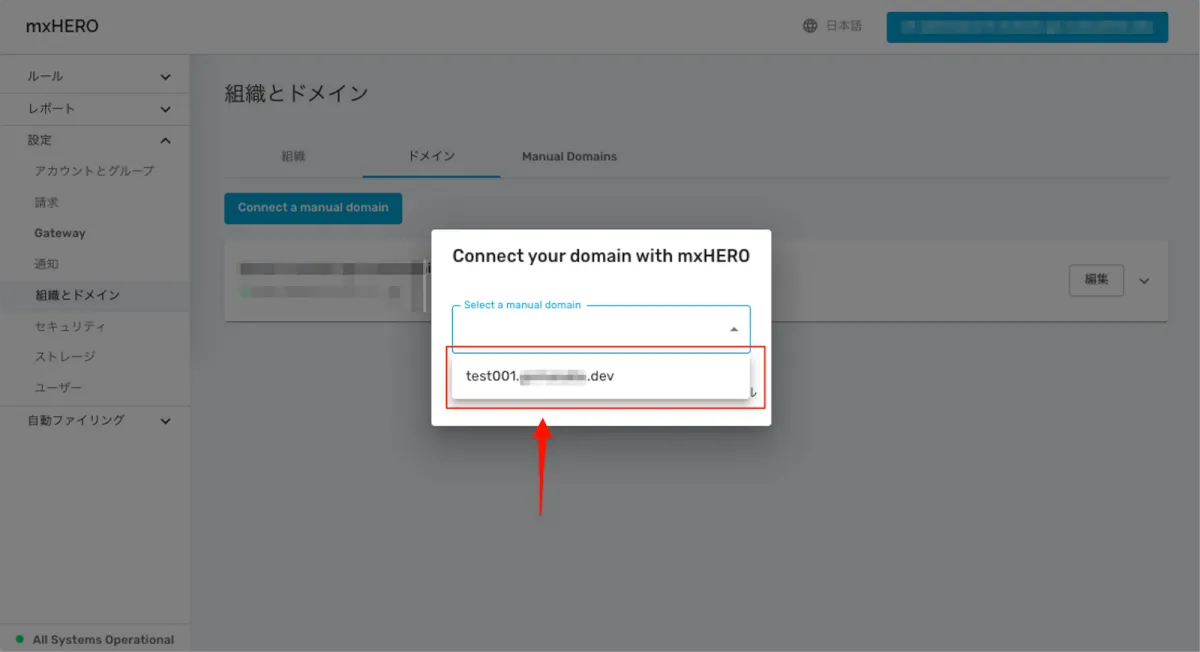
Task: Click blurred account button in header
Action: (1027, 27)
